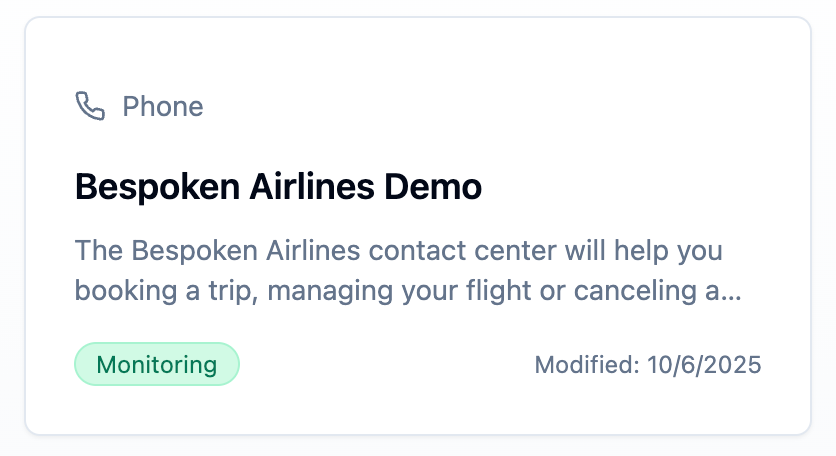Click the Modified: 10/6/2025 date text
The width and height of the screenshot is (836, 456).
(648, 364)
